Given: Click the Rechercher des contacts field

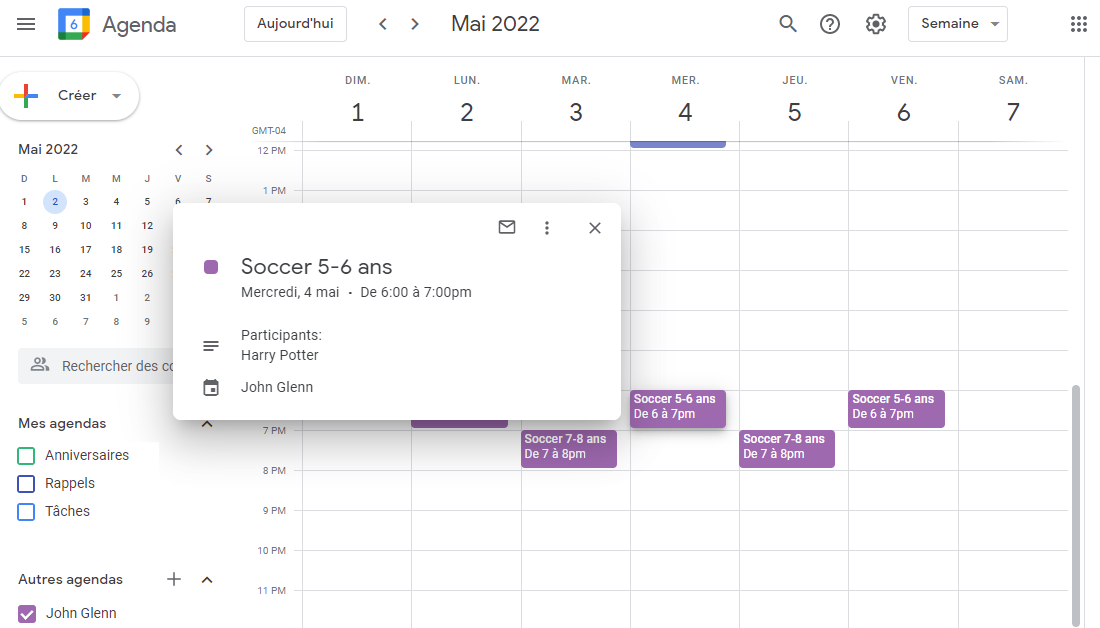Looking at the screenshot, I should (x=95, y=366).
